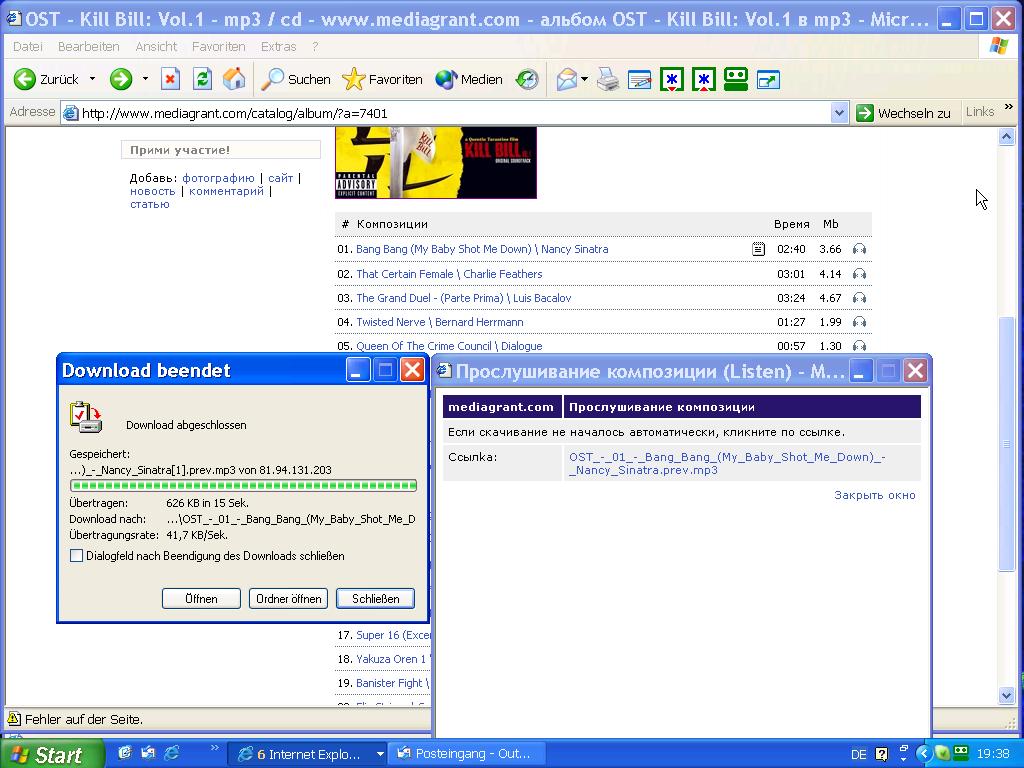Open the Favoriten menu in menu bar
The image size is (1024, 768).
tap(219, 46)
